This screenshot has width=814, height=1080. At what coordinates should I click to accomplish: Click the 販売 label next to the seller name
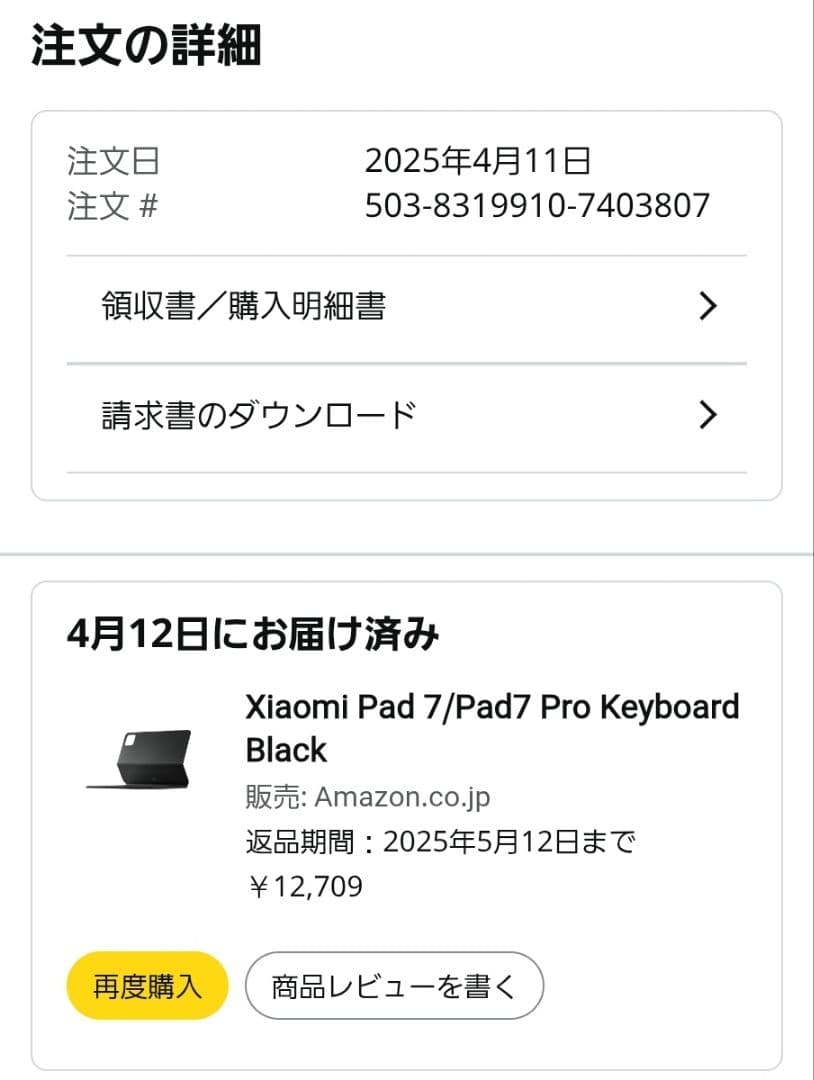(x=270, y=797)
